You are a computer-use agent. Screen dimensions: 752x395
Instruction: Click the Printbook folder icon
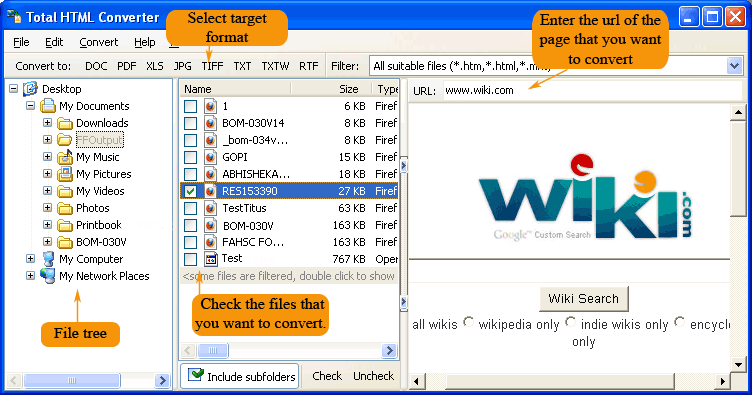point(65,225)
